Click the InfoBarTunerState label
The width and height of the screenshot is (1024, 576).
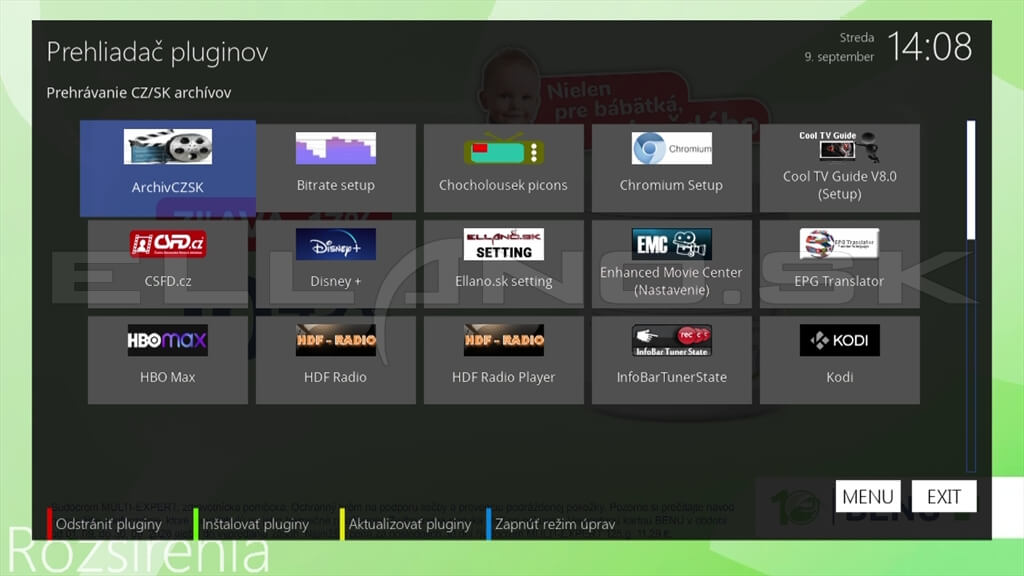point(671,377)
